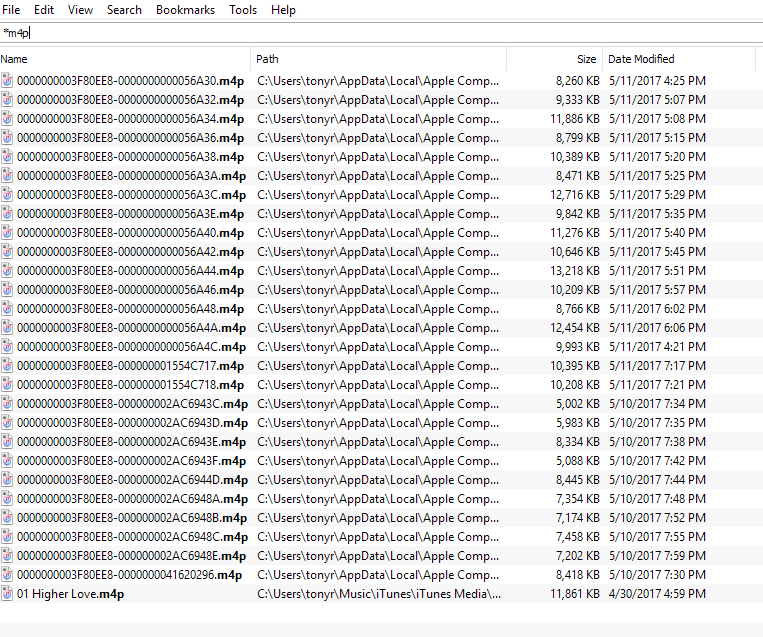The height and width of the screenshot is (637, 763).
Task: Click size value 12,716 KB
Action: [x=575, y=195]
